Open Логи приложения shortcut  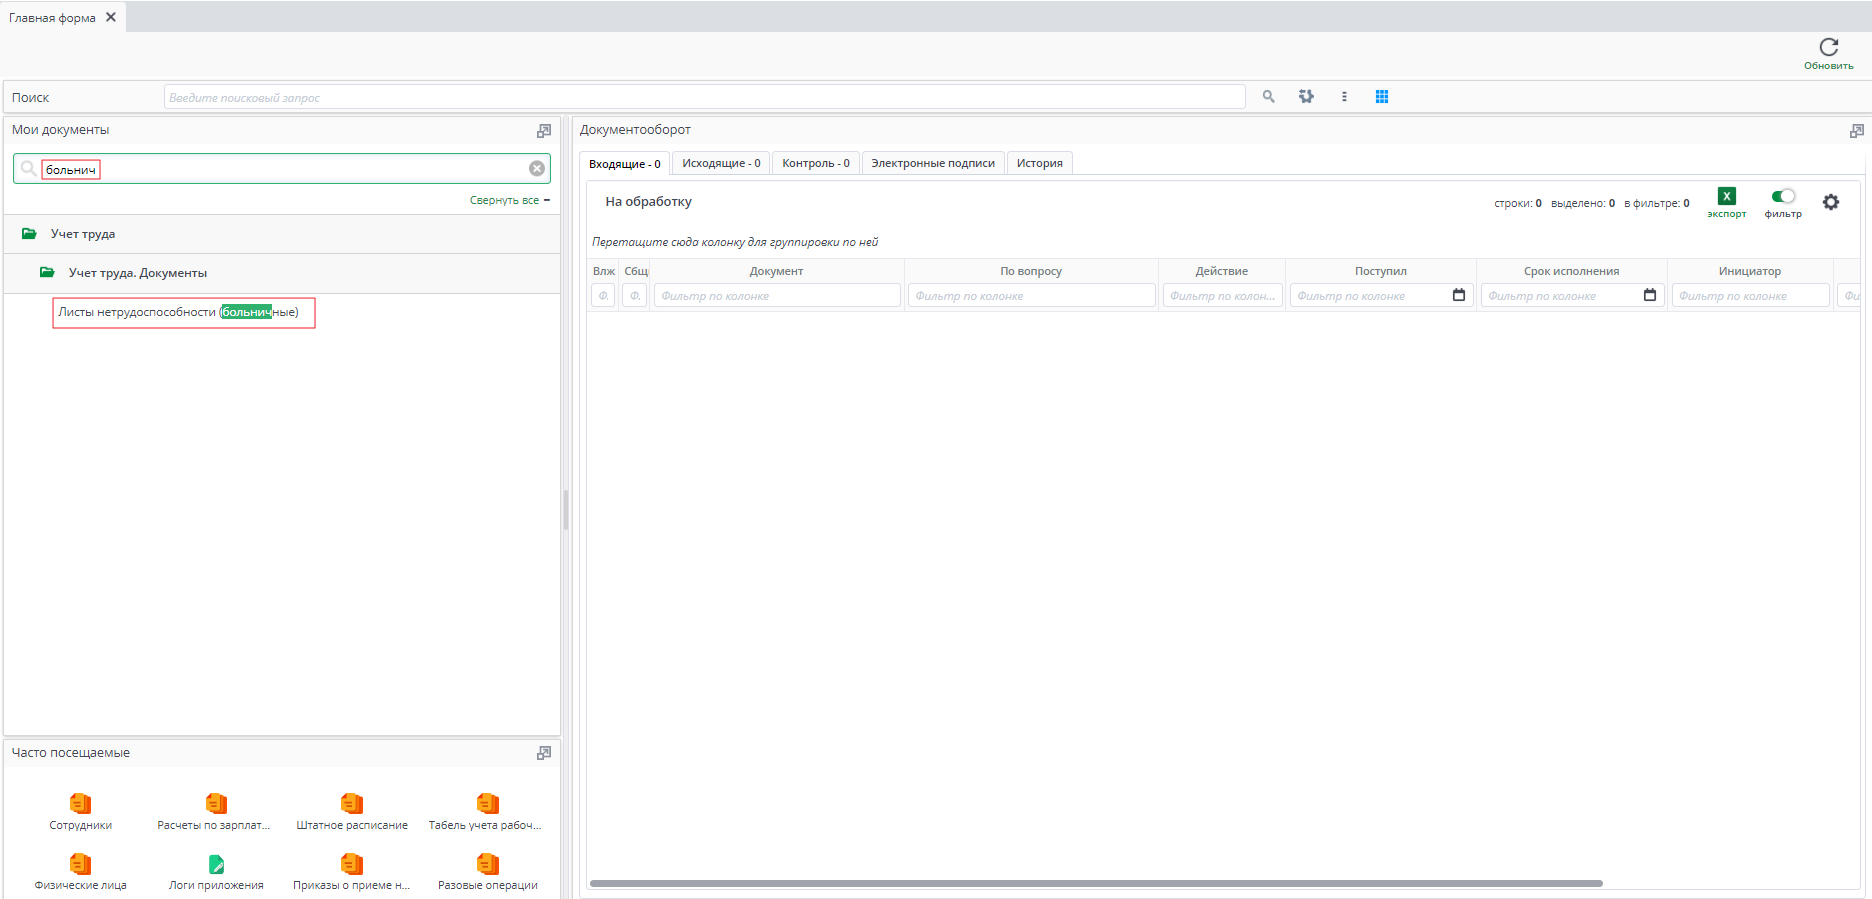(216, 865)
